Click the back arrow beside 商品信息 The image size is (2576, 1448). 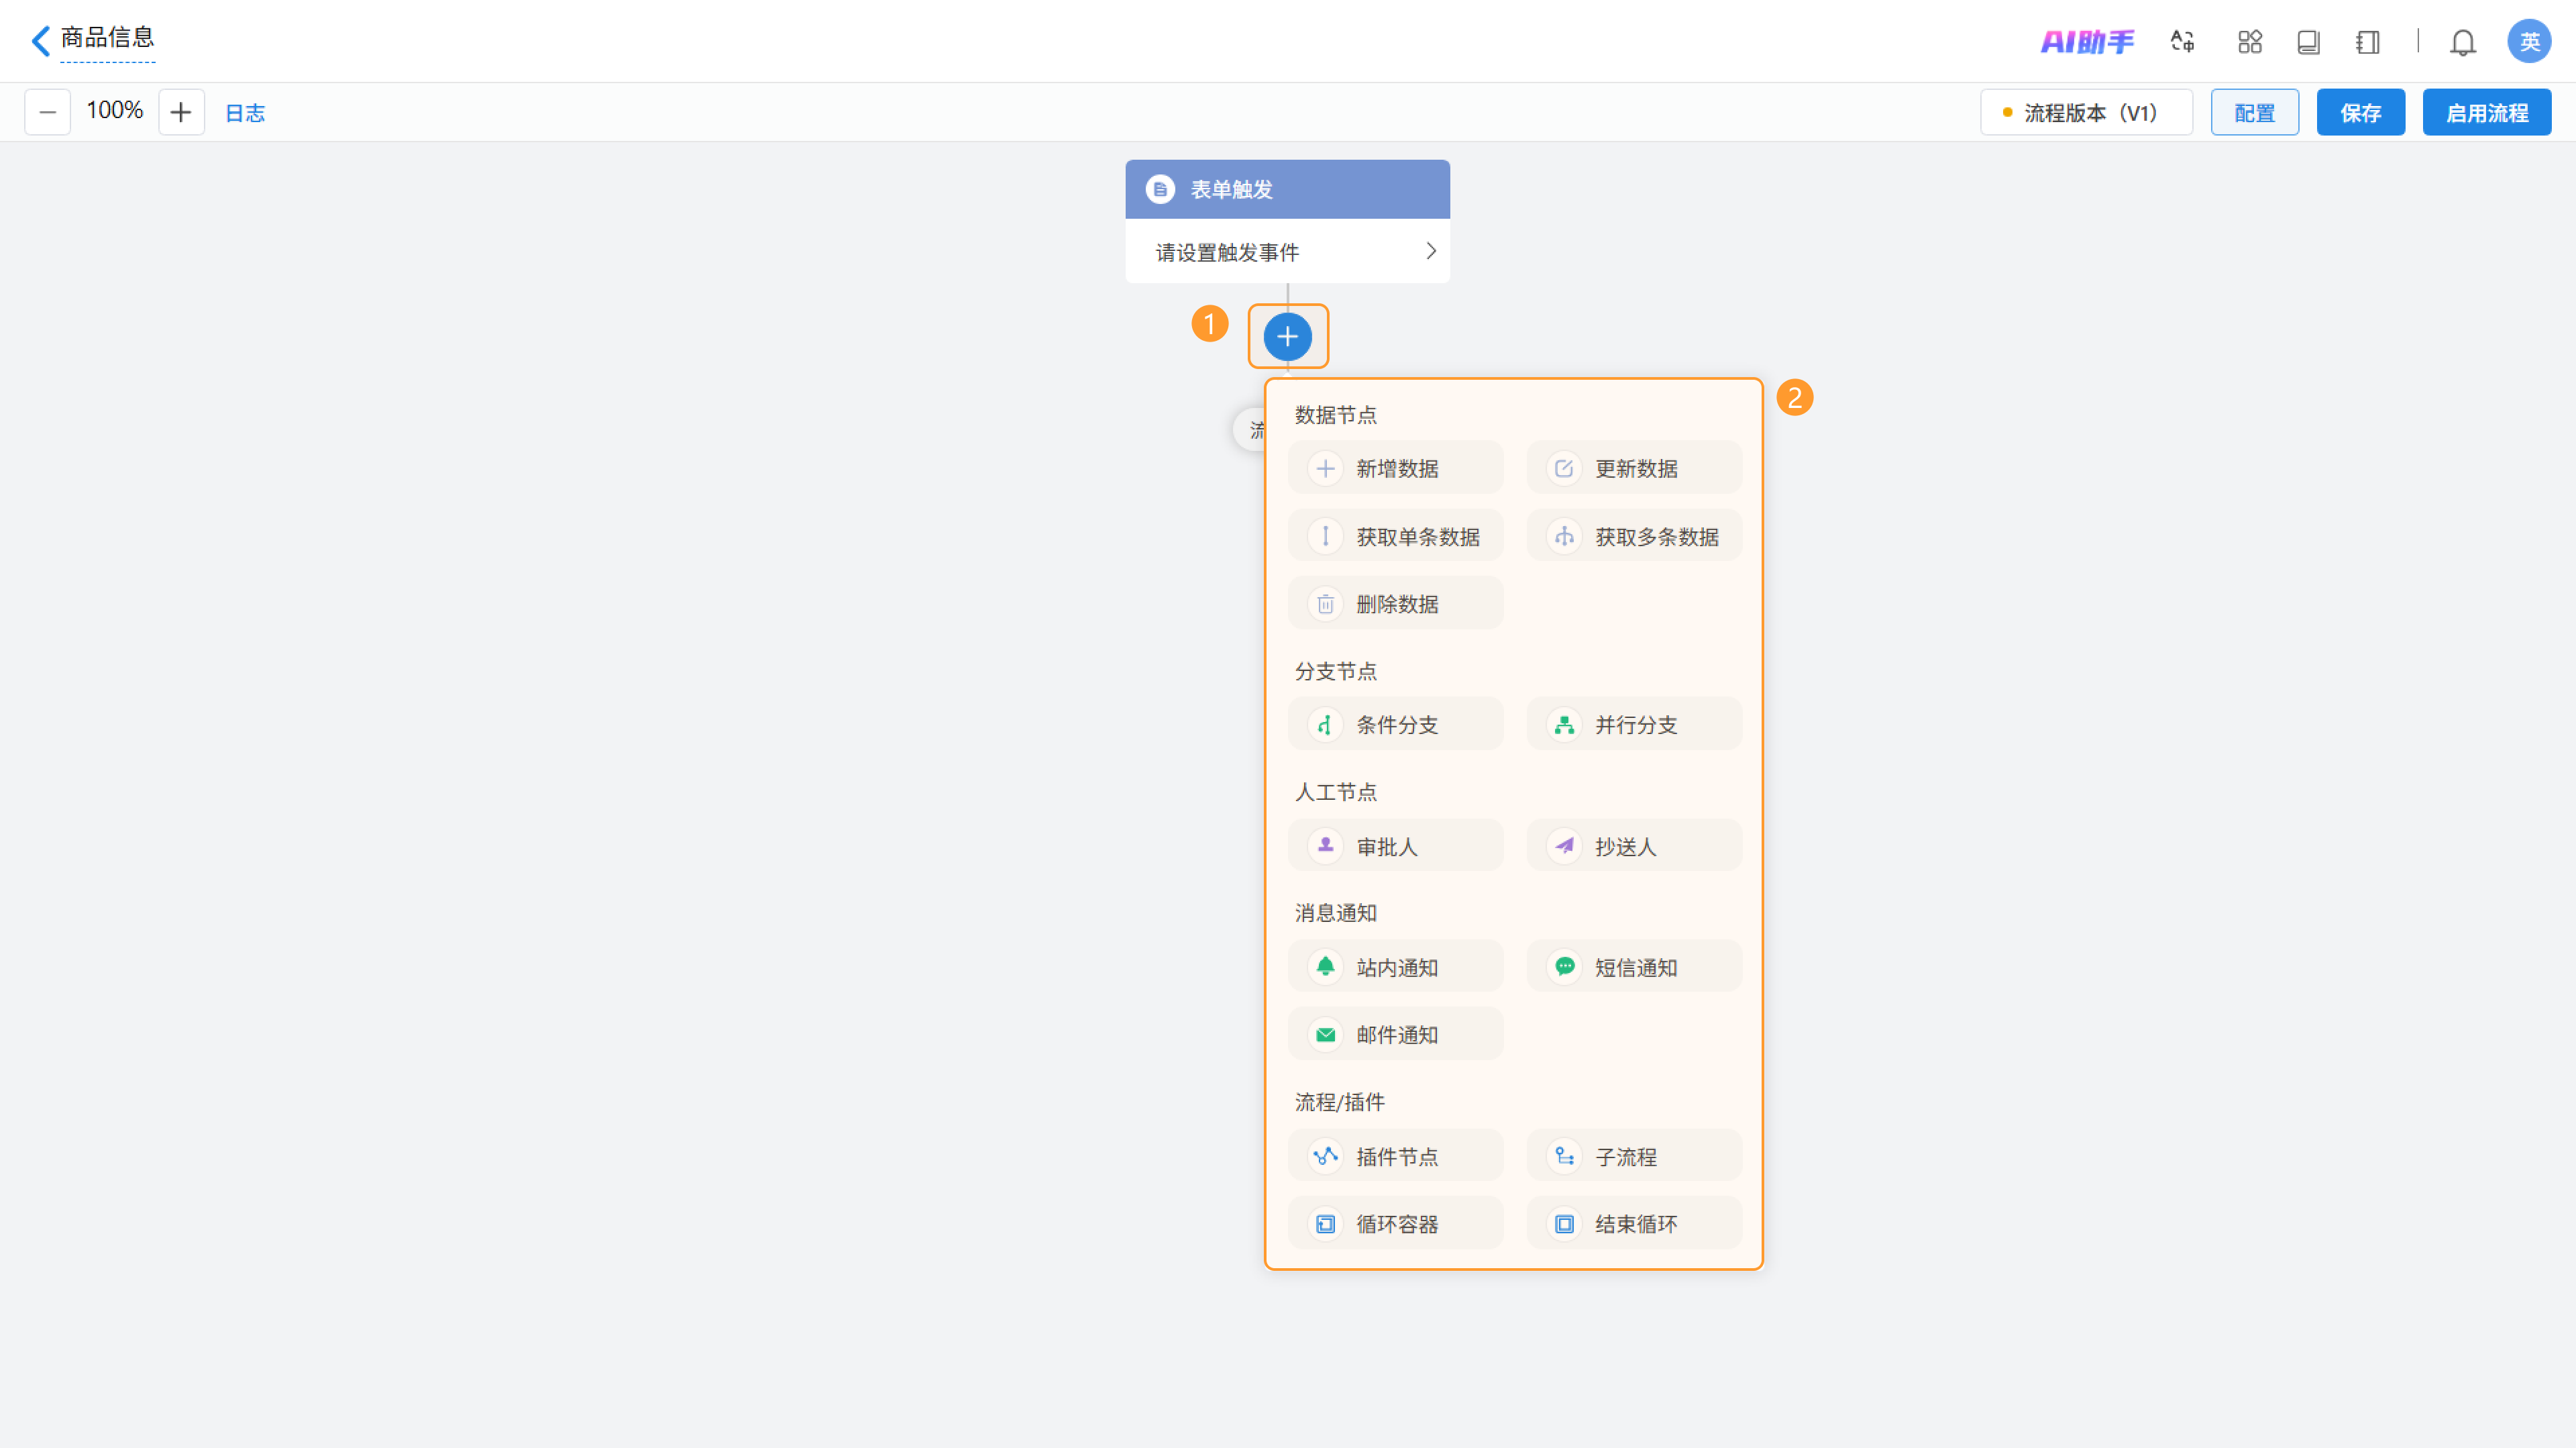tap(40, 41)
